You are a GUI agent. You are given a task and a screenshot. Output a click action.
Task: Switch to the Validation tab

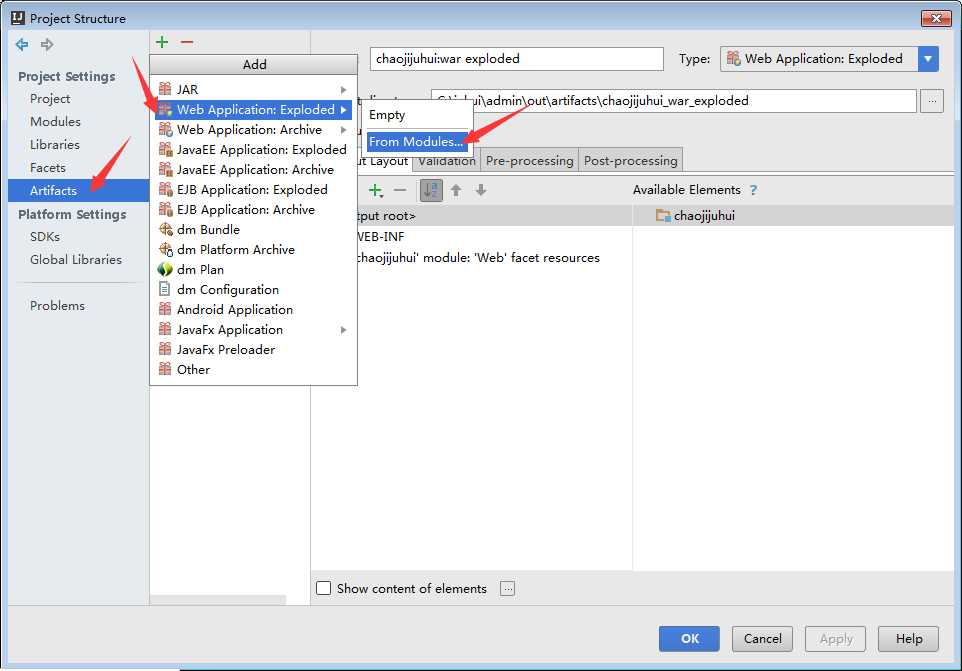(x=447, y=161)
